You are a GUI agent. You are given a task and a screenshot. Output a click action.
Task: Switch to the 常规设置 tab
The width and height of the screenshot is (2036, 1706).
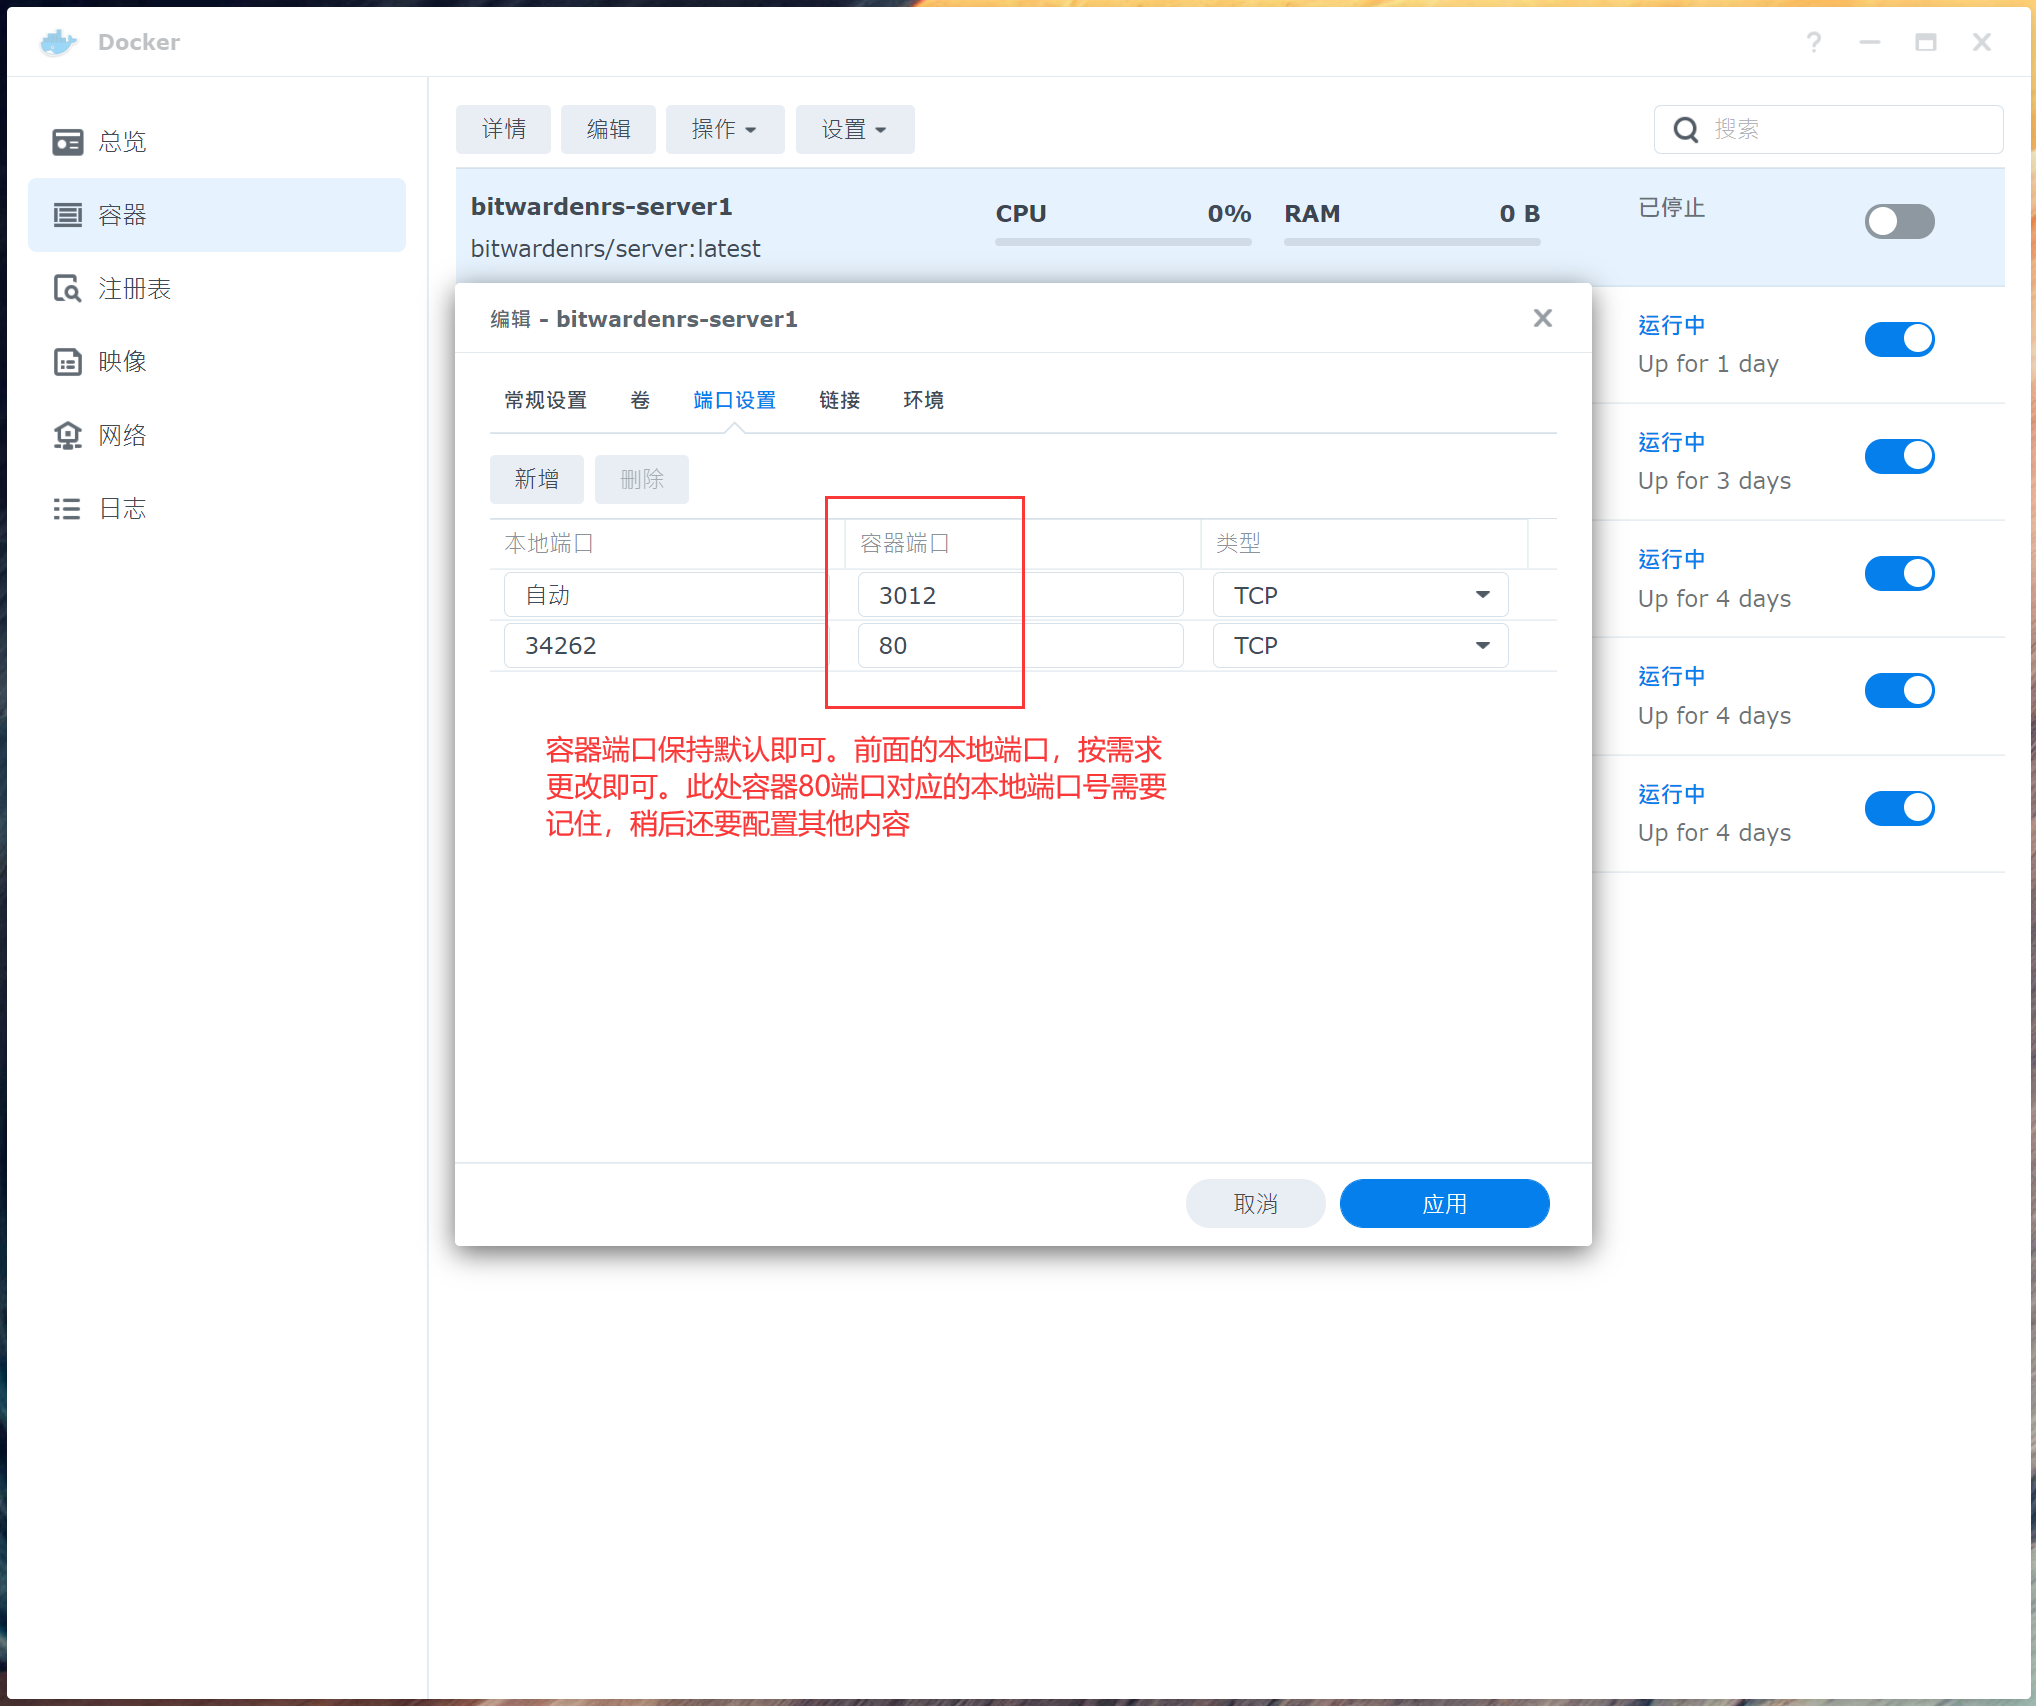coord(545,400)
